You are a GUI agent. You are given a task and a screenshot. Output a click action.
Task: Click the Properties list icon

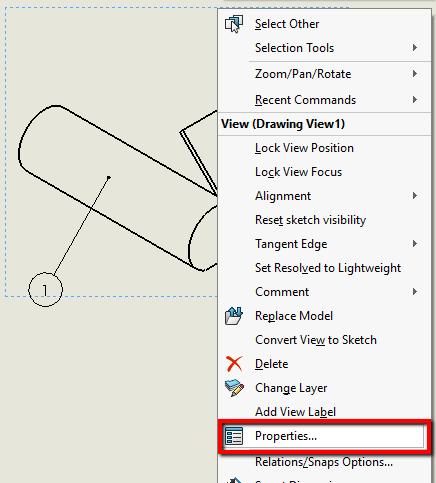(234, 436)
